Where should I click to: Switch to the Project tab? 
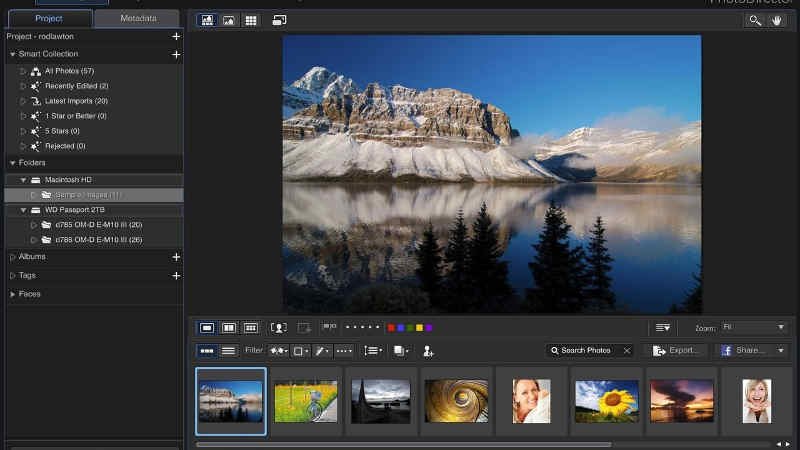49,18
